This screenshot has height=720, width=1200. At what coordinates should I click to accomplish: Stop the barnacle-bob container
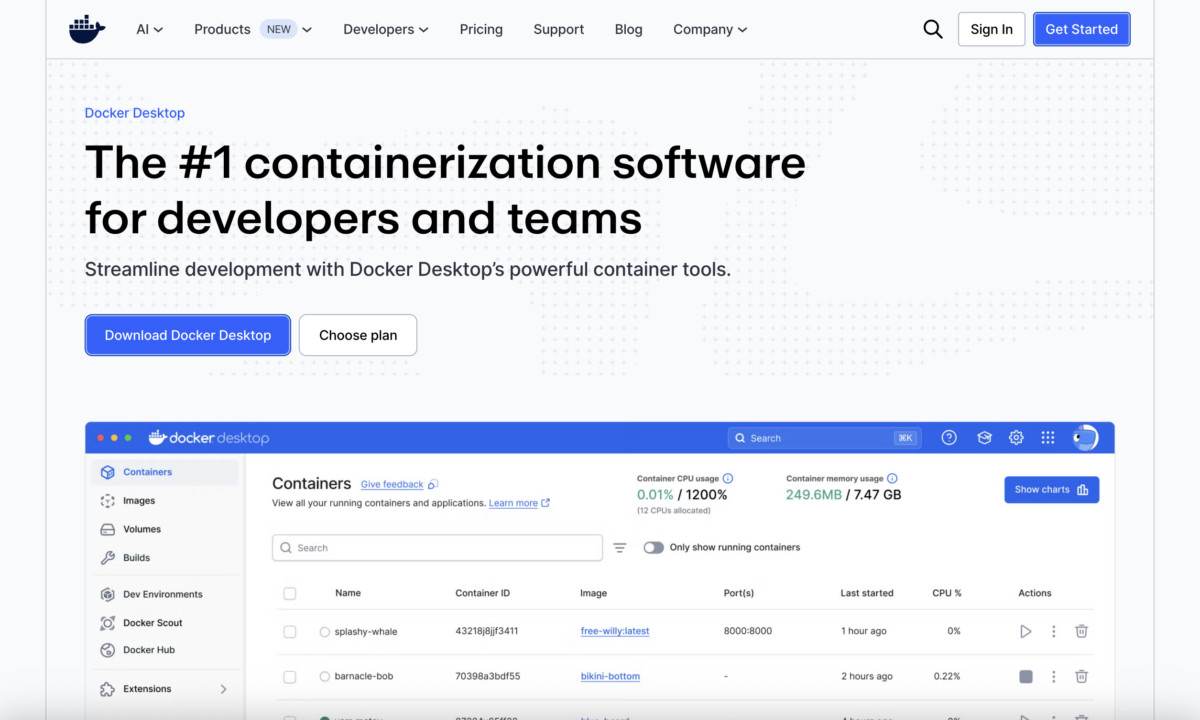pos(1025,677)
